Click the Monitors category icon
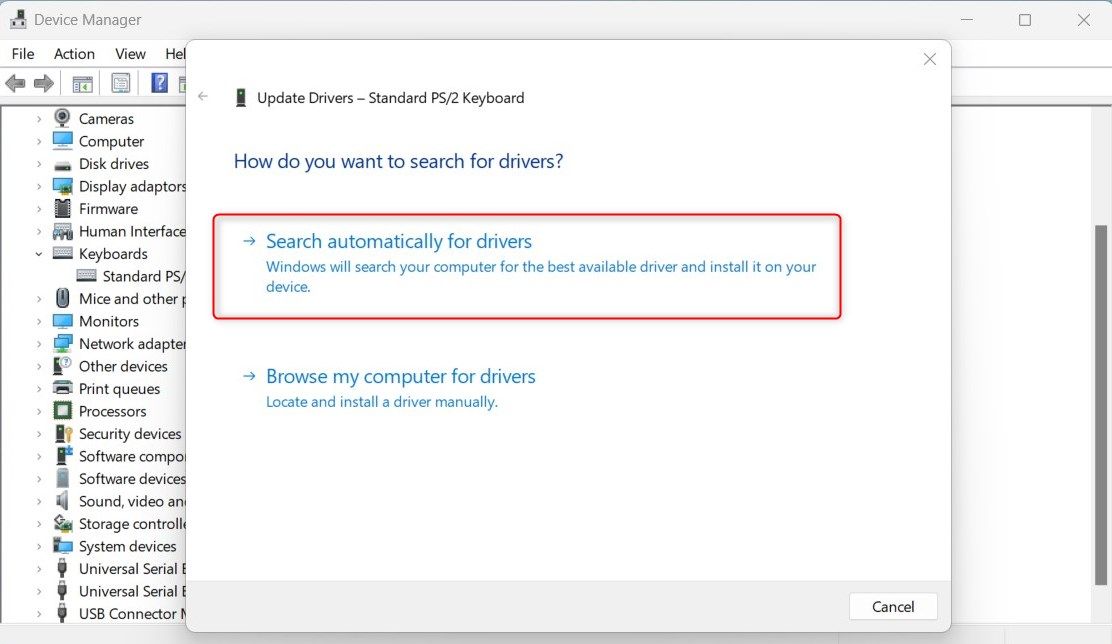 point(63,321)
